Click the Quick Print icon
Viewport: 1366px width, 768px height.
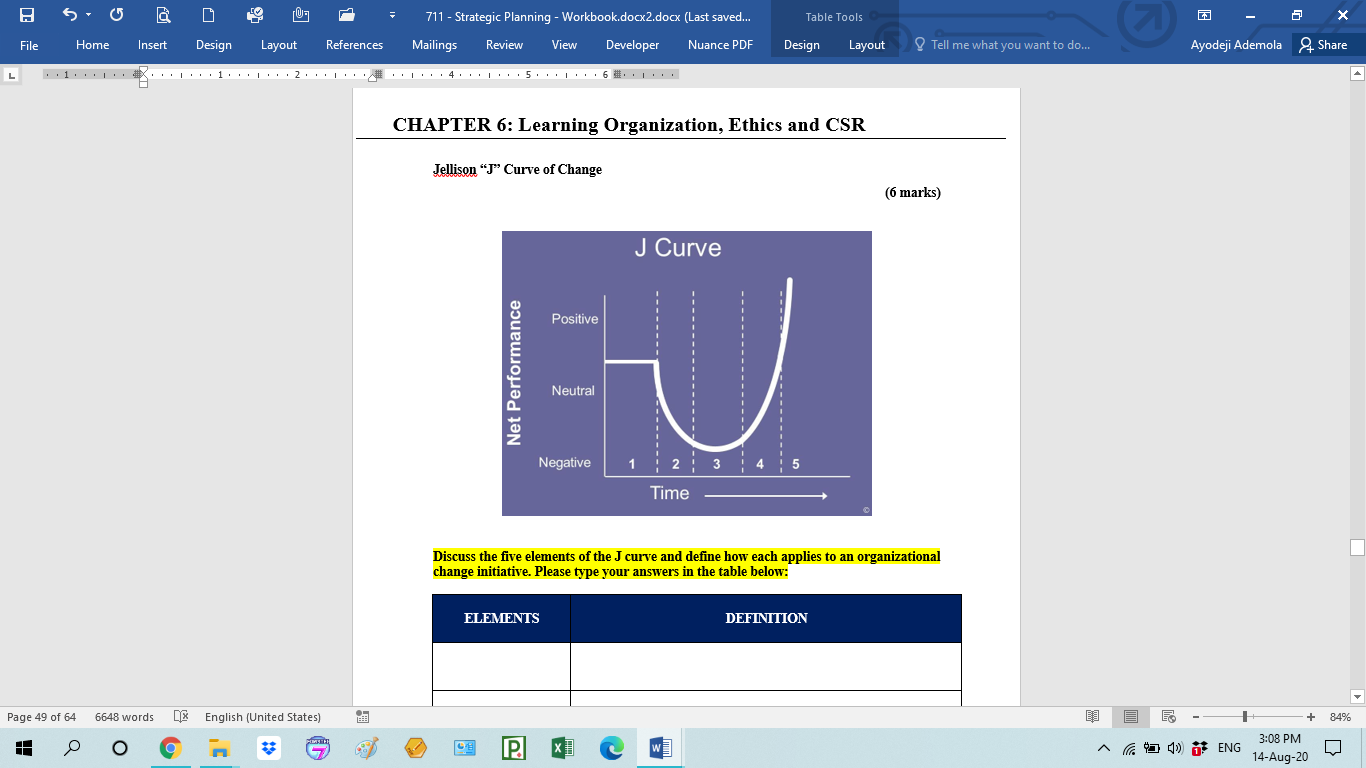click(256, 15)
